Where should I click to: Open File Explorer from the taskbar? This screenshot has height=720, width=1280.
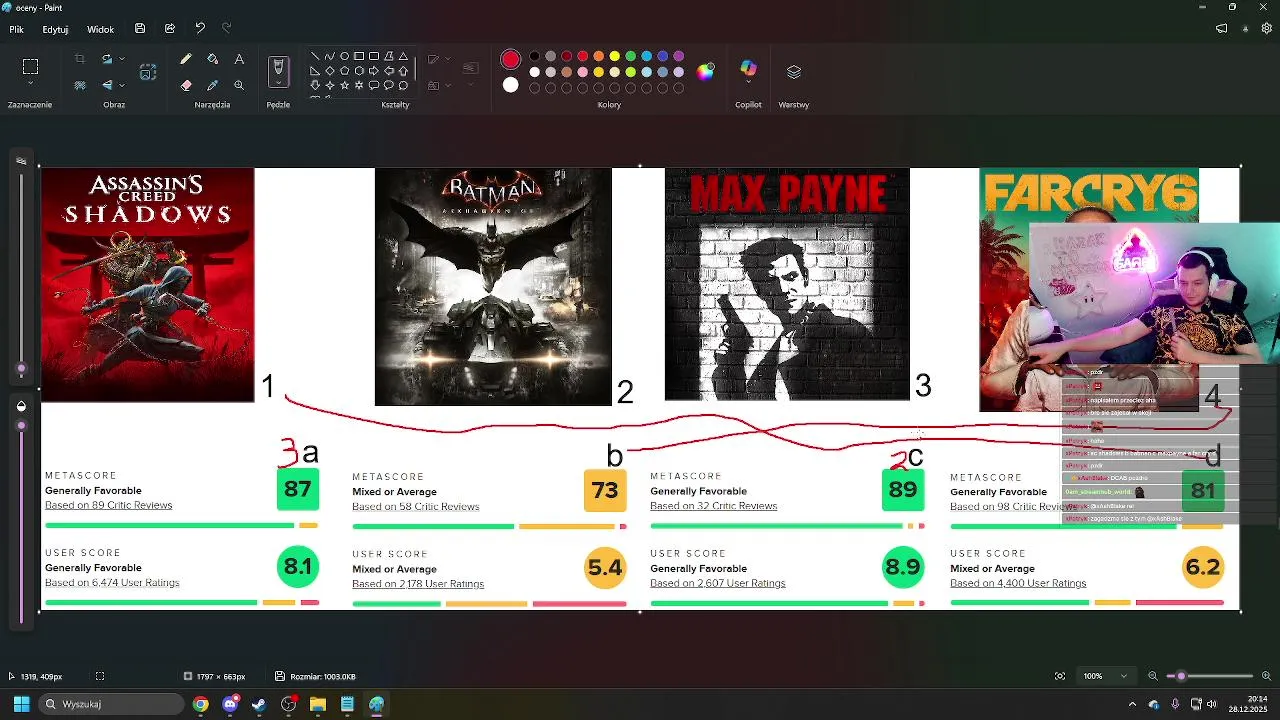317,704
